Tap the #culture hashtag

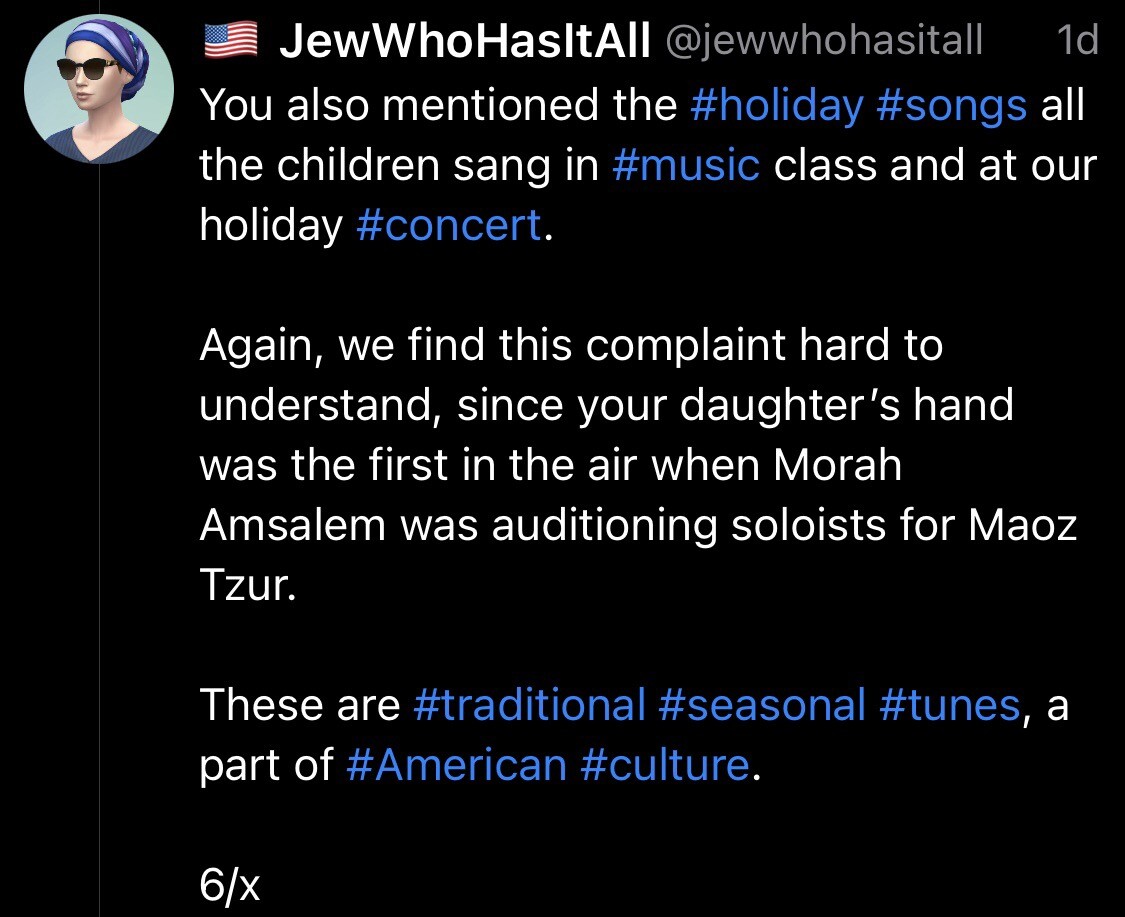coord(664,765)
